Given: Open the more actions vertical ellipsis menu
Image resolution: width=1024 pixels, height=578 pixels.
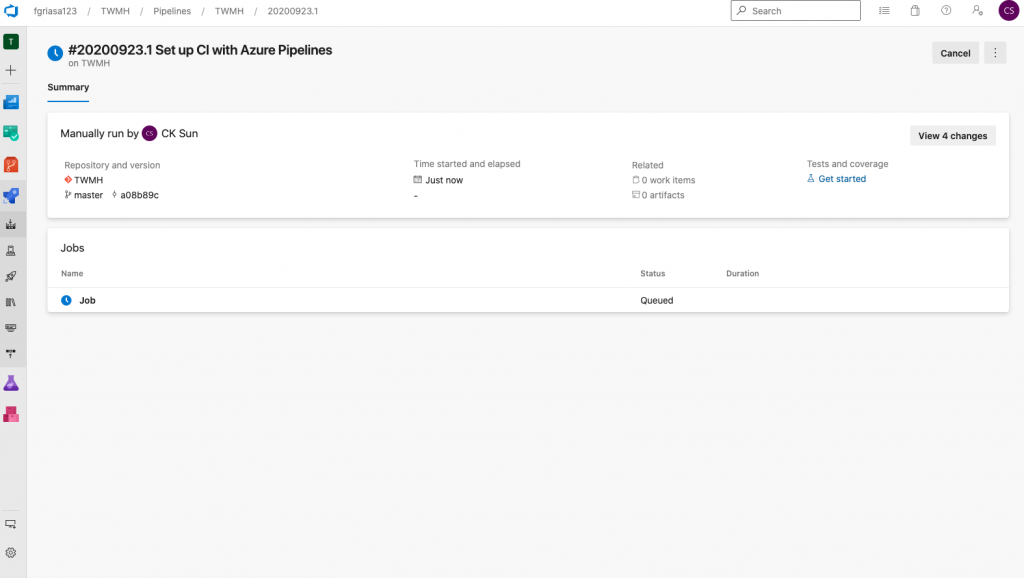Looking at the screenshot, I should [995, 53].
